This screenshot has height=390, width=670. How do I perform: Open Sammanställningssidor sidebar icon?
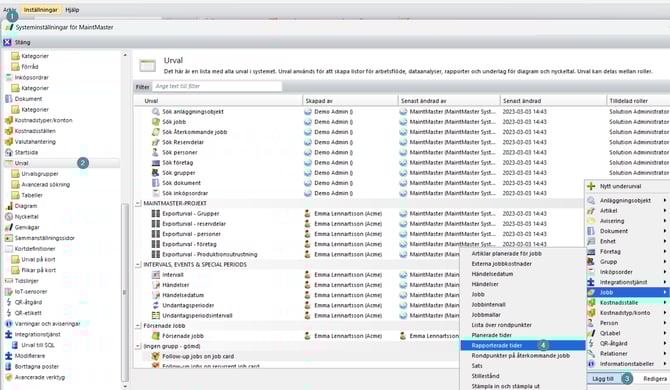click(8, 238)
